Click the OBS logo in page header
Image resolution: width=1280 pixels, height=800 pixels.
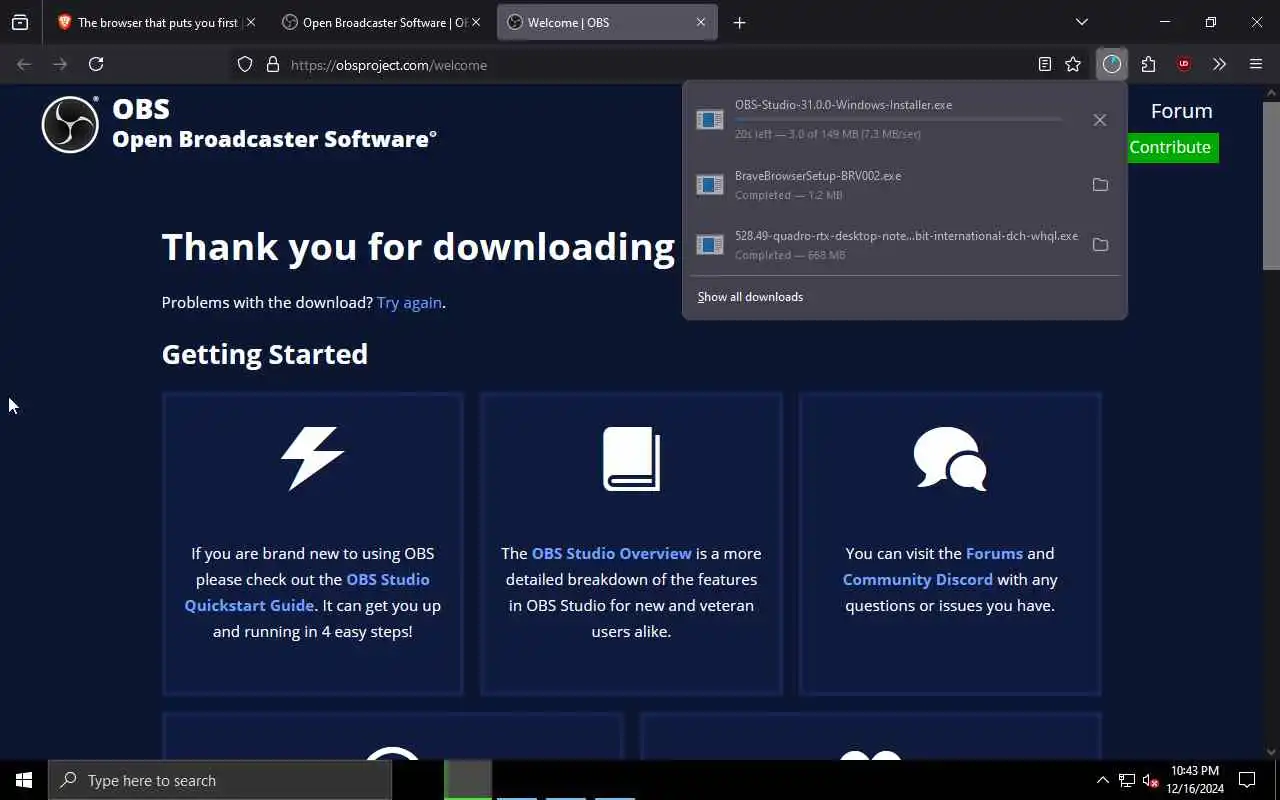70,125
